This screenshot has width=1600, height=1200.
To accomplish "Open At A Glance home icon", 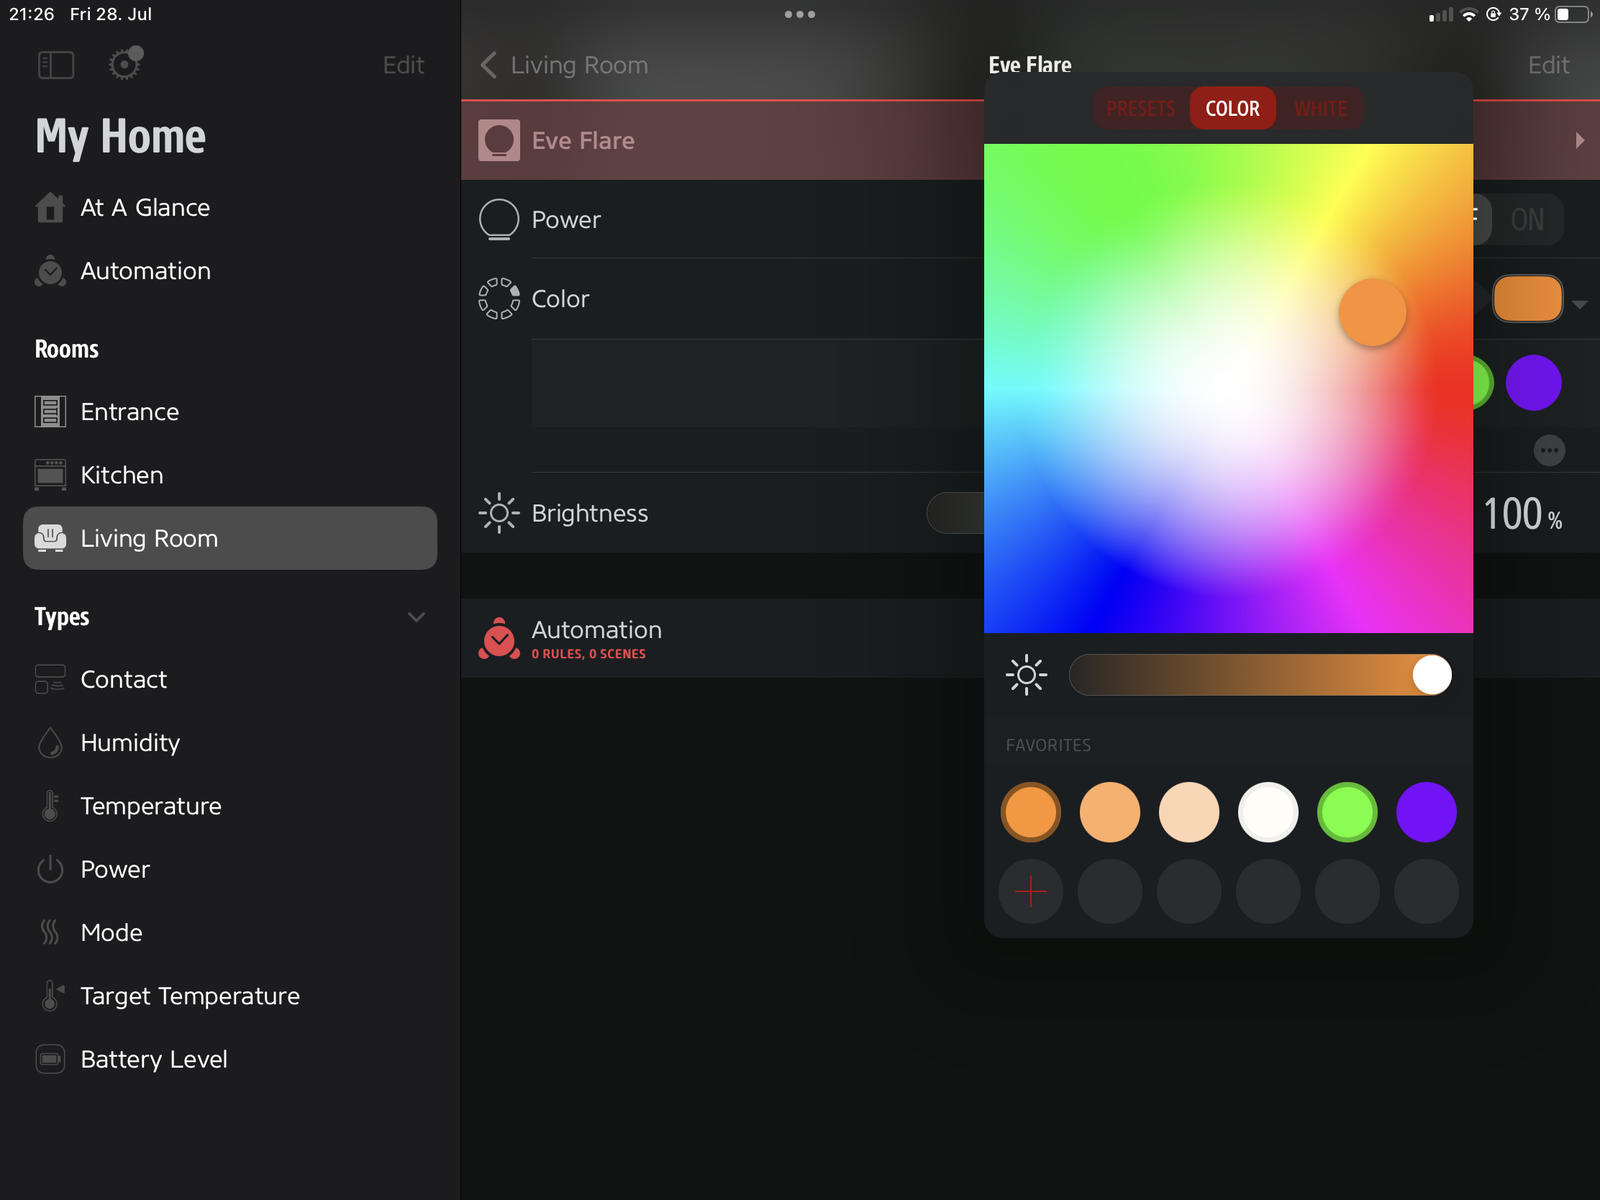I will (50, 208).
